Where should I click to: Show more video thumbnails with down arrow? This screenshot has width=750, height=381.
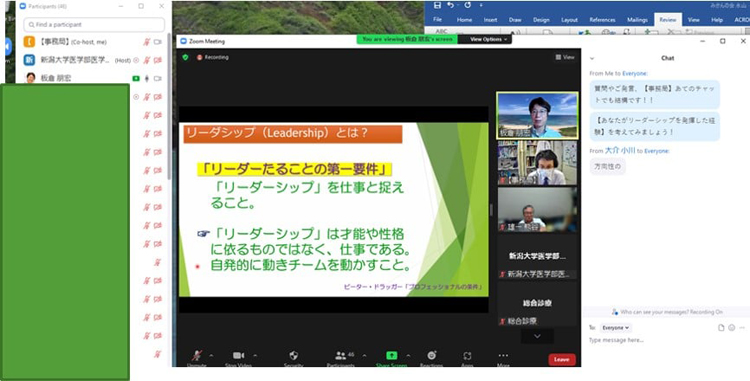[537, 336]
